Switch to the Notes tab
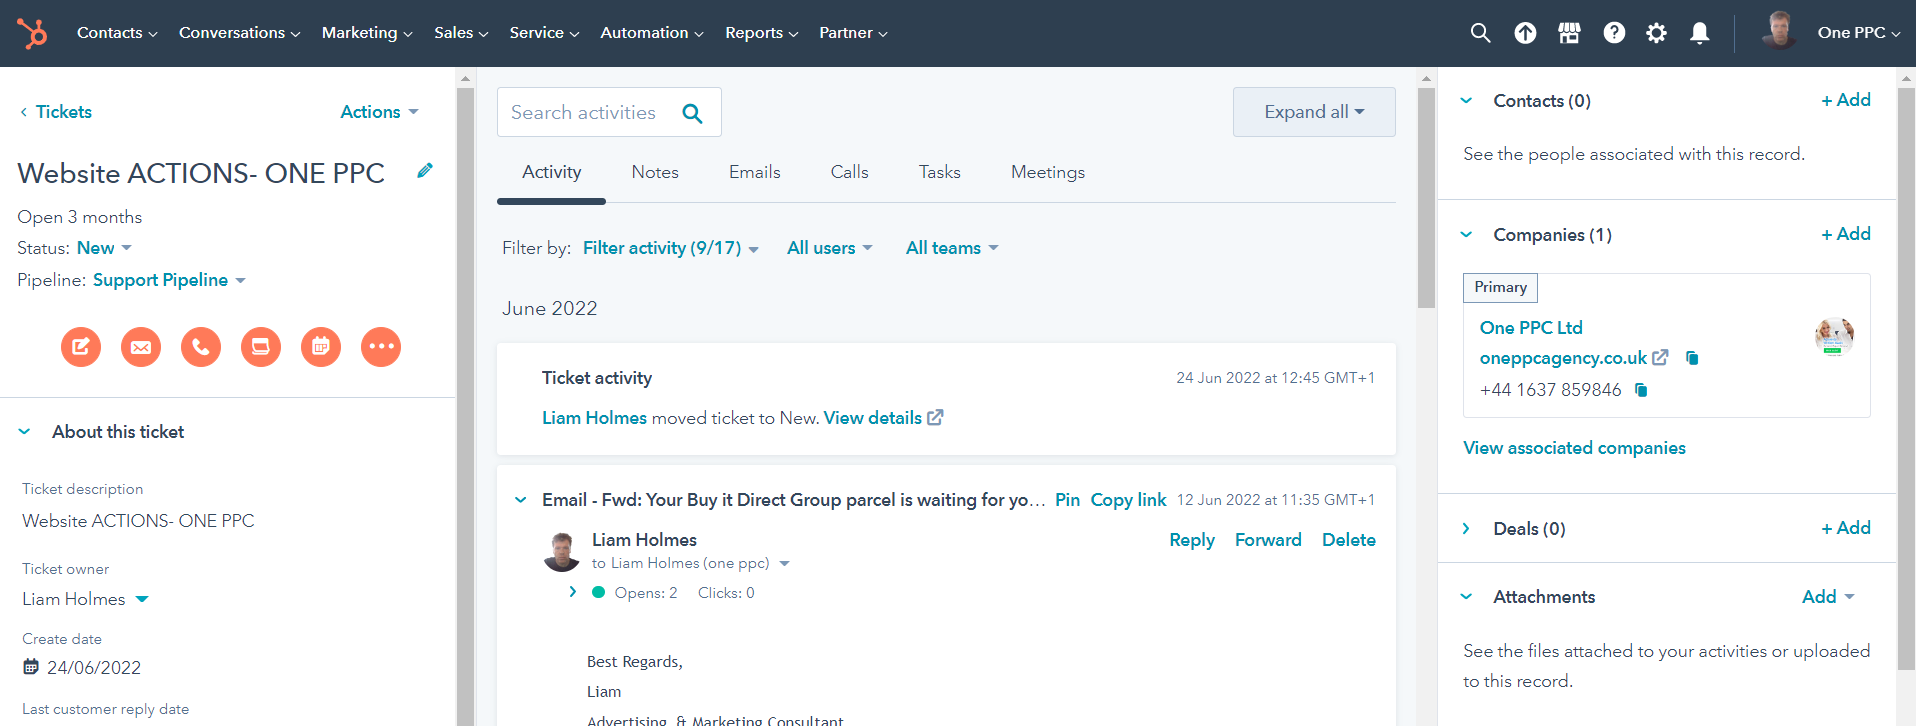Screen dimensions: 1916x726 coord(655,172)
